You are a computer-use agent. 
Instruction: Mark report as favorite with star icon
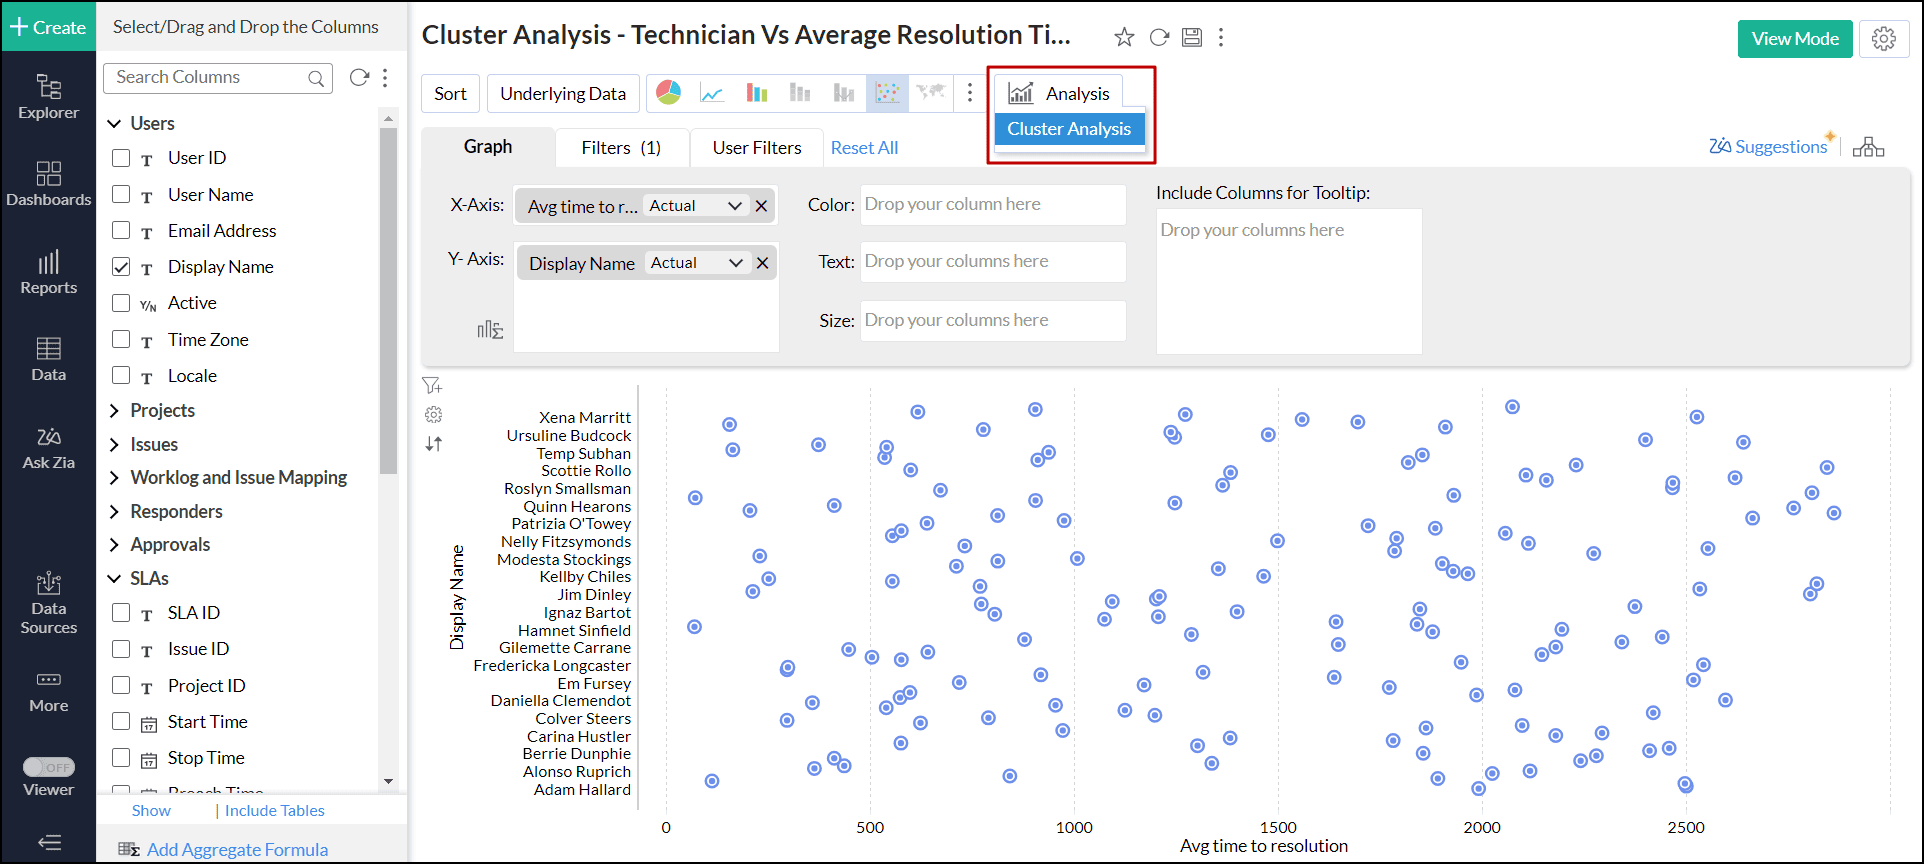pos(1124,37)
